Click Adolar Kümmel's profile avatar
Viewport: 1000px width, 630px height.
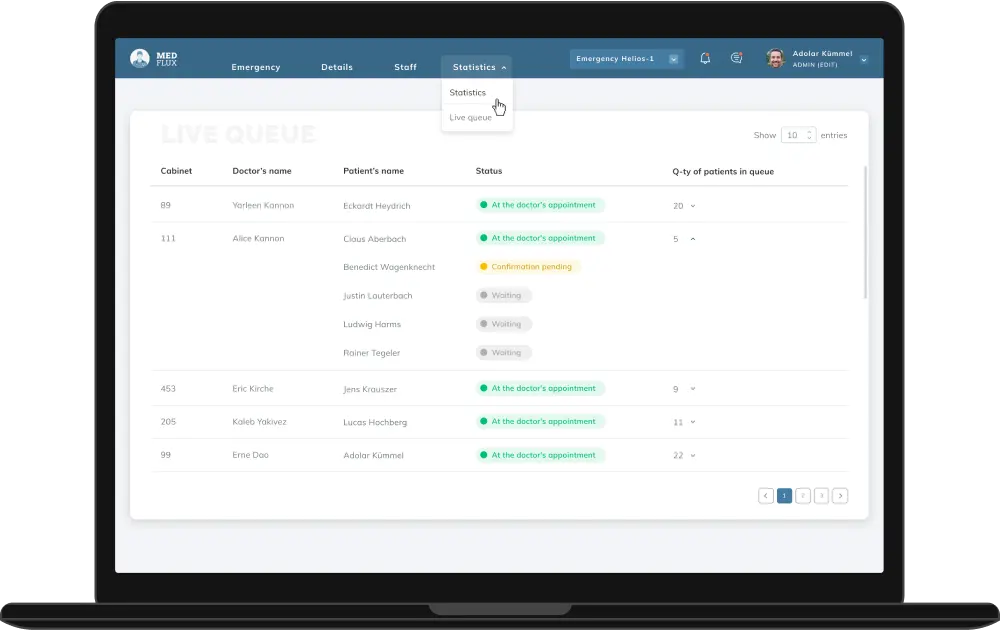click(775, 59)
